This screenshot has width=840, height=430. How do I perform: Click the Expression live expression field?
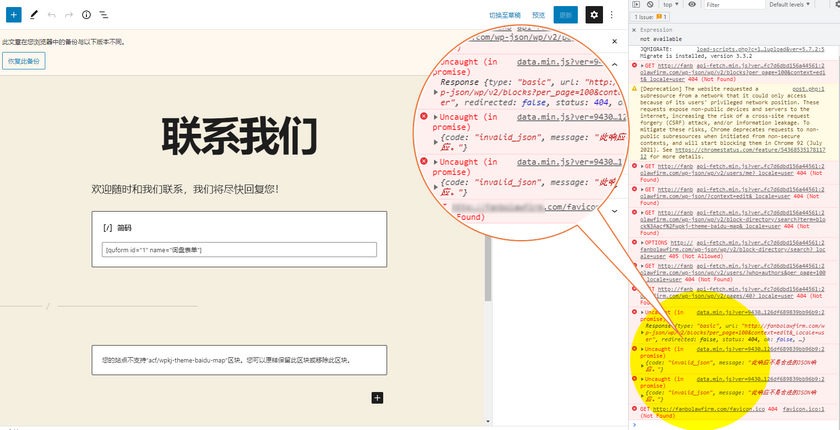coord(656,30)
